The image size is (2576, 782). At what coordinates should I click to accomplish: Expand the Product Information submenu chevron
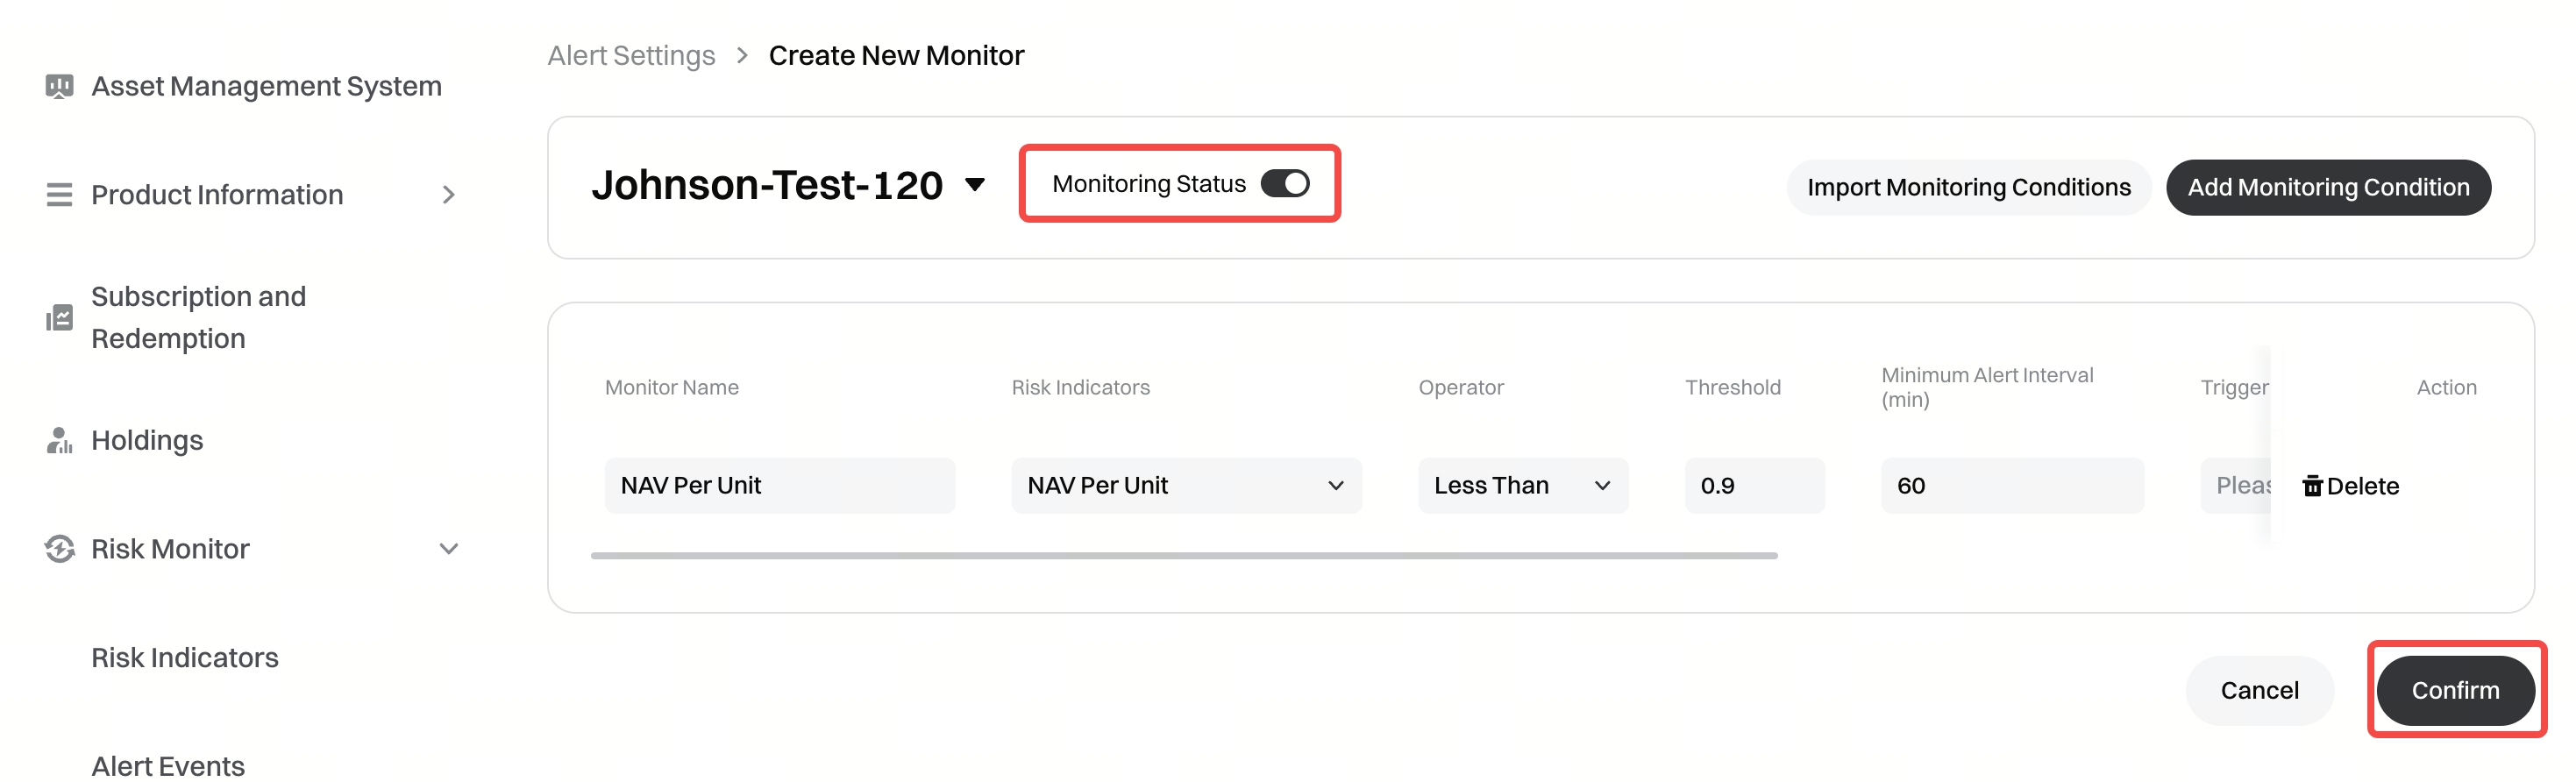click(x=449, y=194)
